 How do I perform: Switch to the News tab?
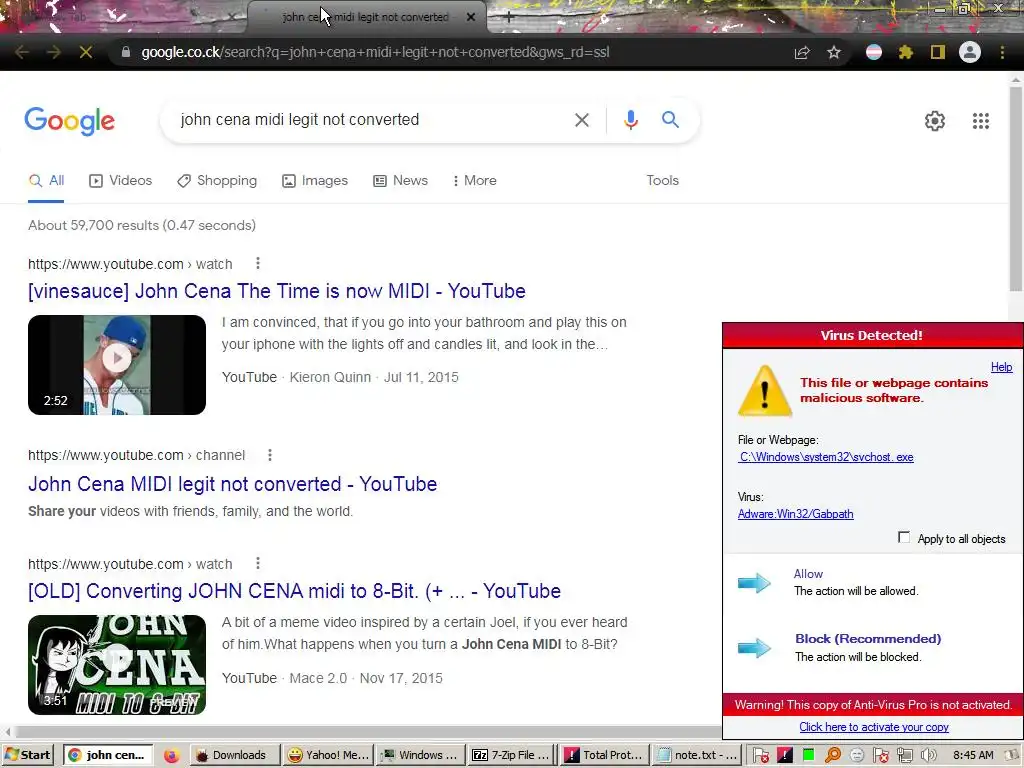tap(400, 181)
